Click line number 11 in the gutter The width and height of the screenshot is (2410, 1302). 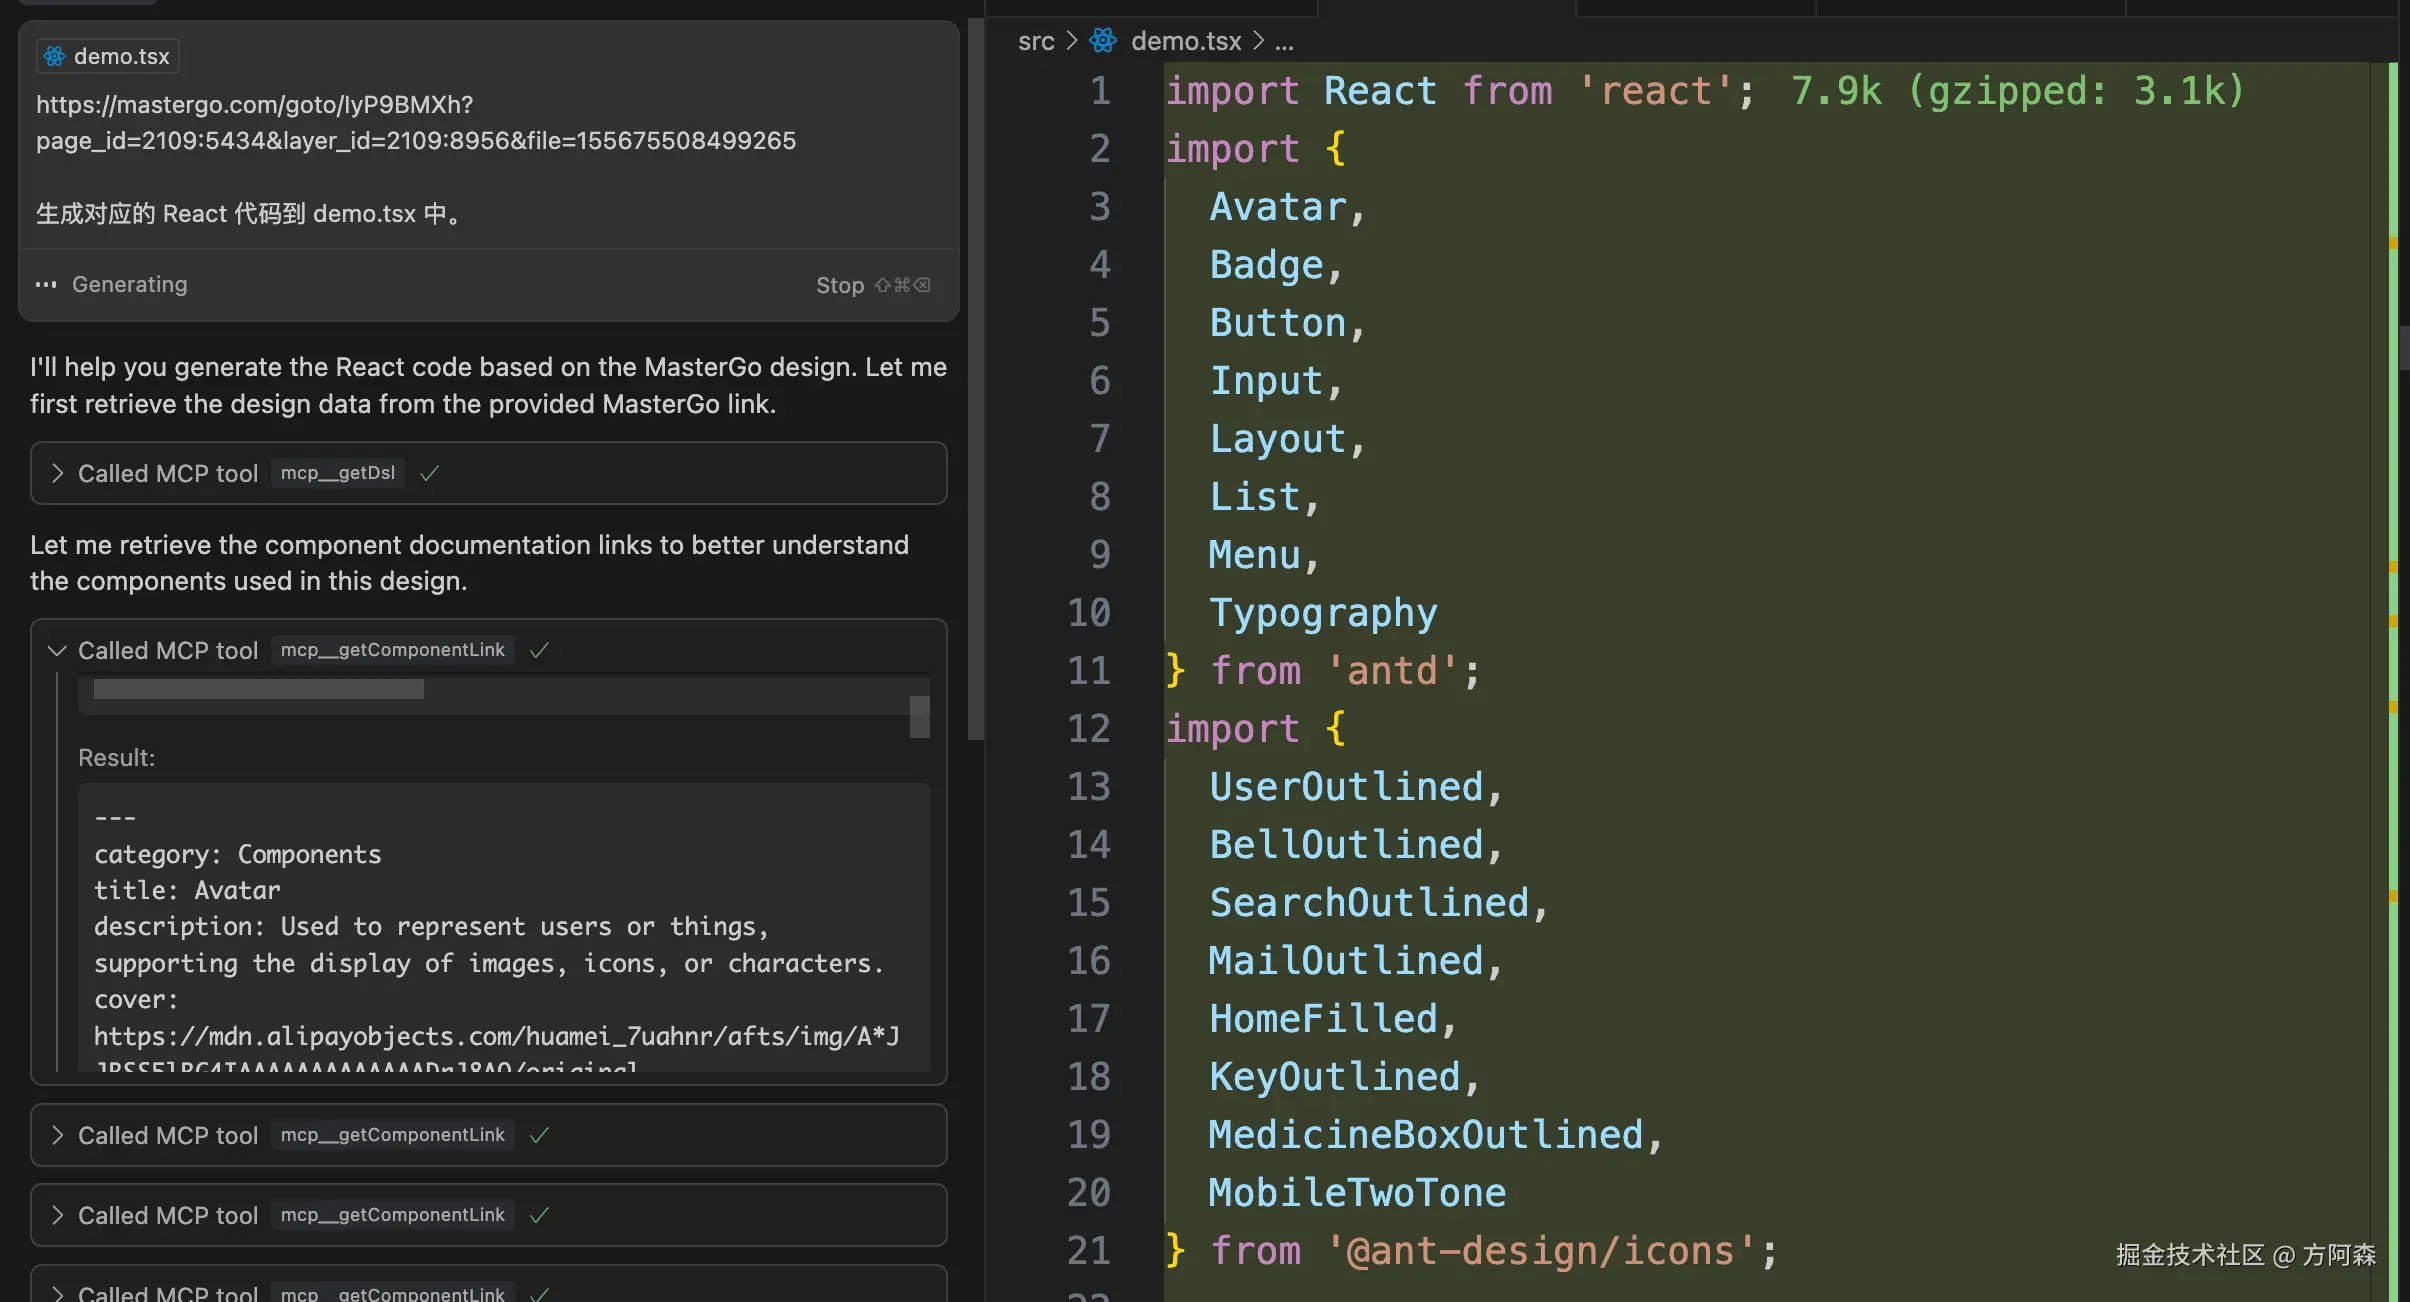pyautogui.click(x=1088, y=671)
